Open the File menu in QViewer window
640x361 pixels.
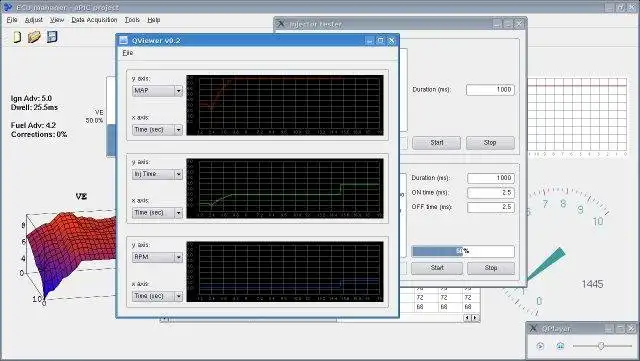pyautogui.click(x=128, y=53)
